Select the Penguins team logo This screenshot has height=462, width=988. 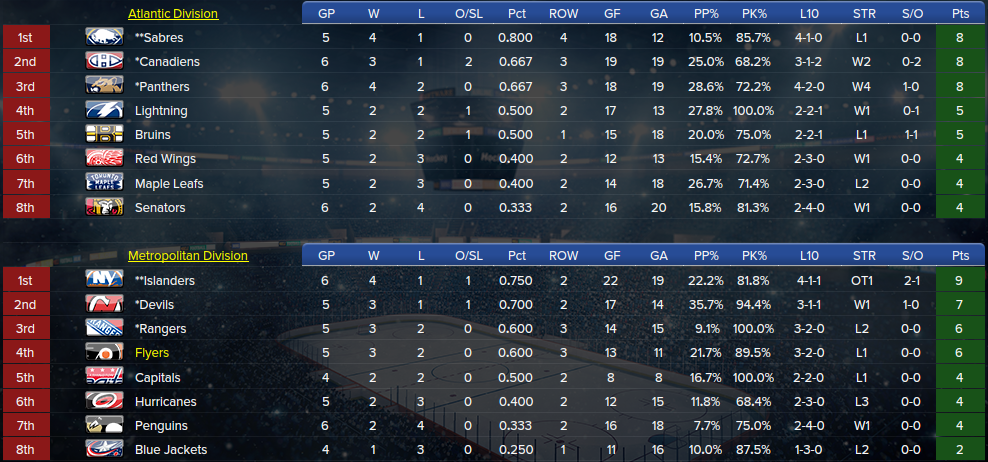pyautogui.click(x=104, y=425)
